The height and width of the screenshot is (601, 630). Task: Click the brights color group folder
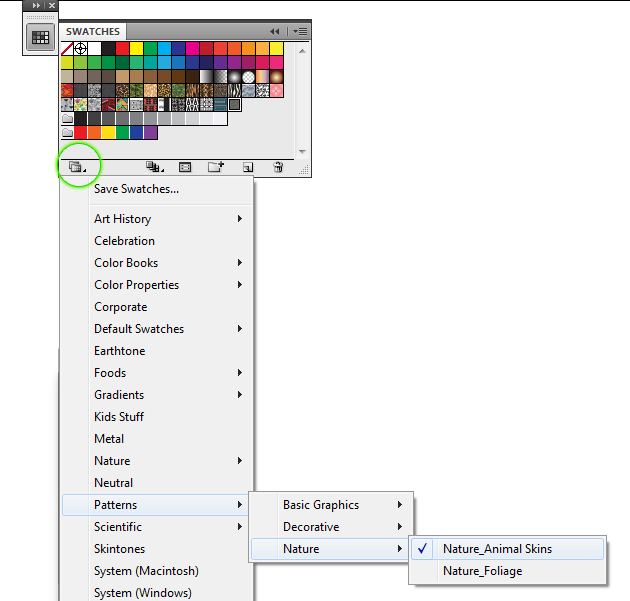pyautogui.click(x=68, y=133)
